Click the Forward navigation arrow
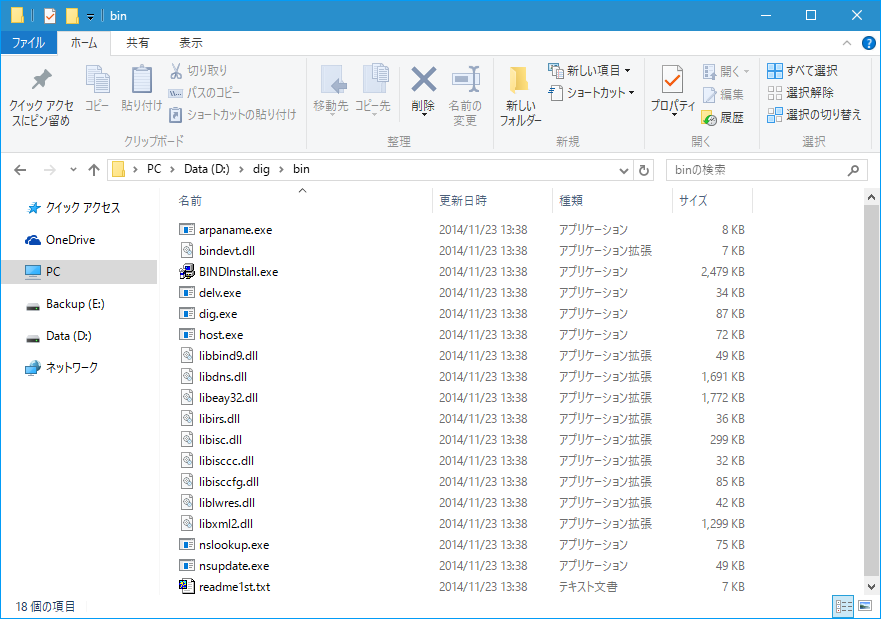This screenshot has height=619, width=881. click(49, 170)
